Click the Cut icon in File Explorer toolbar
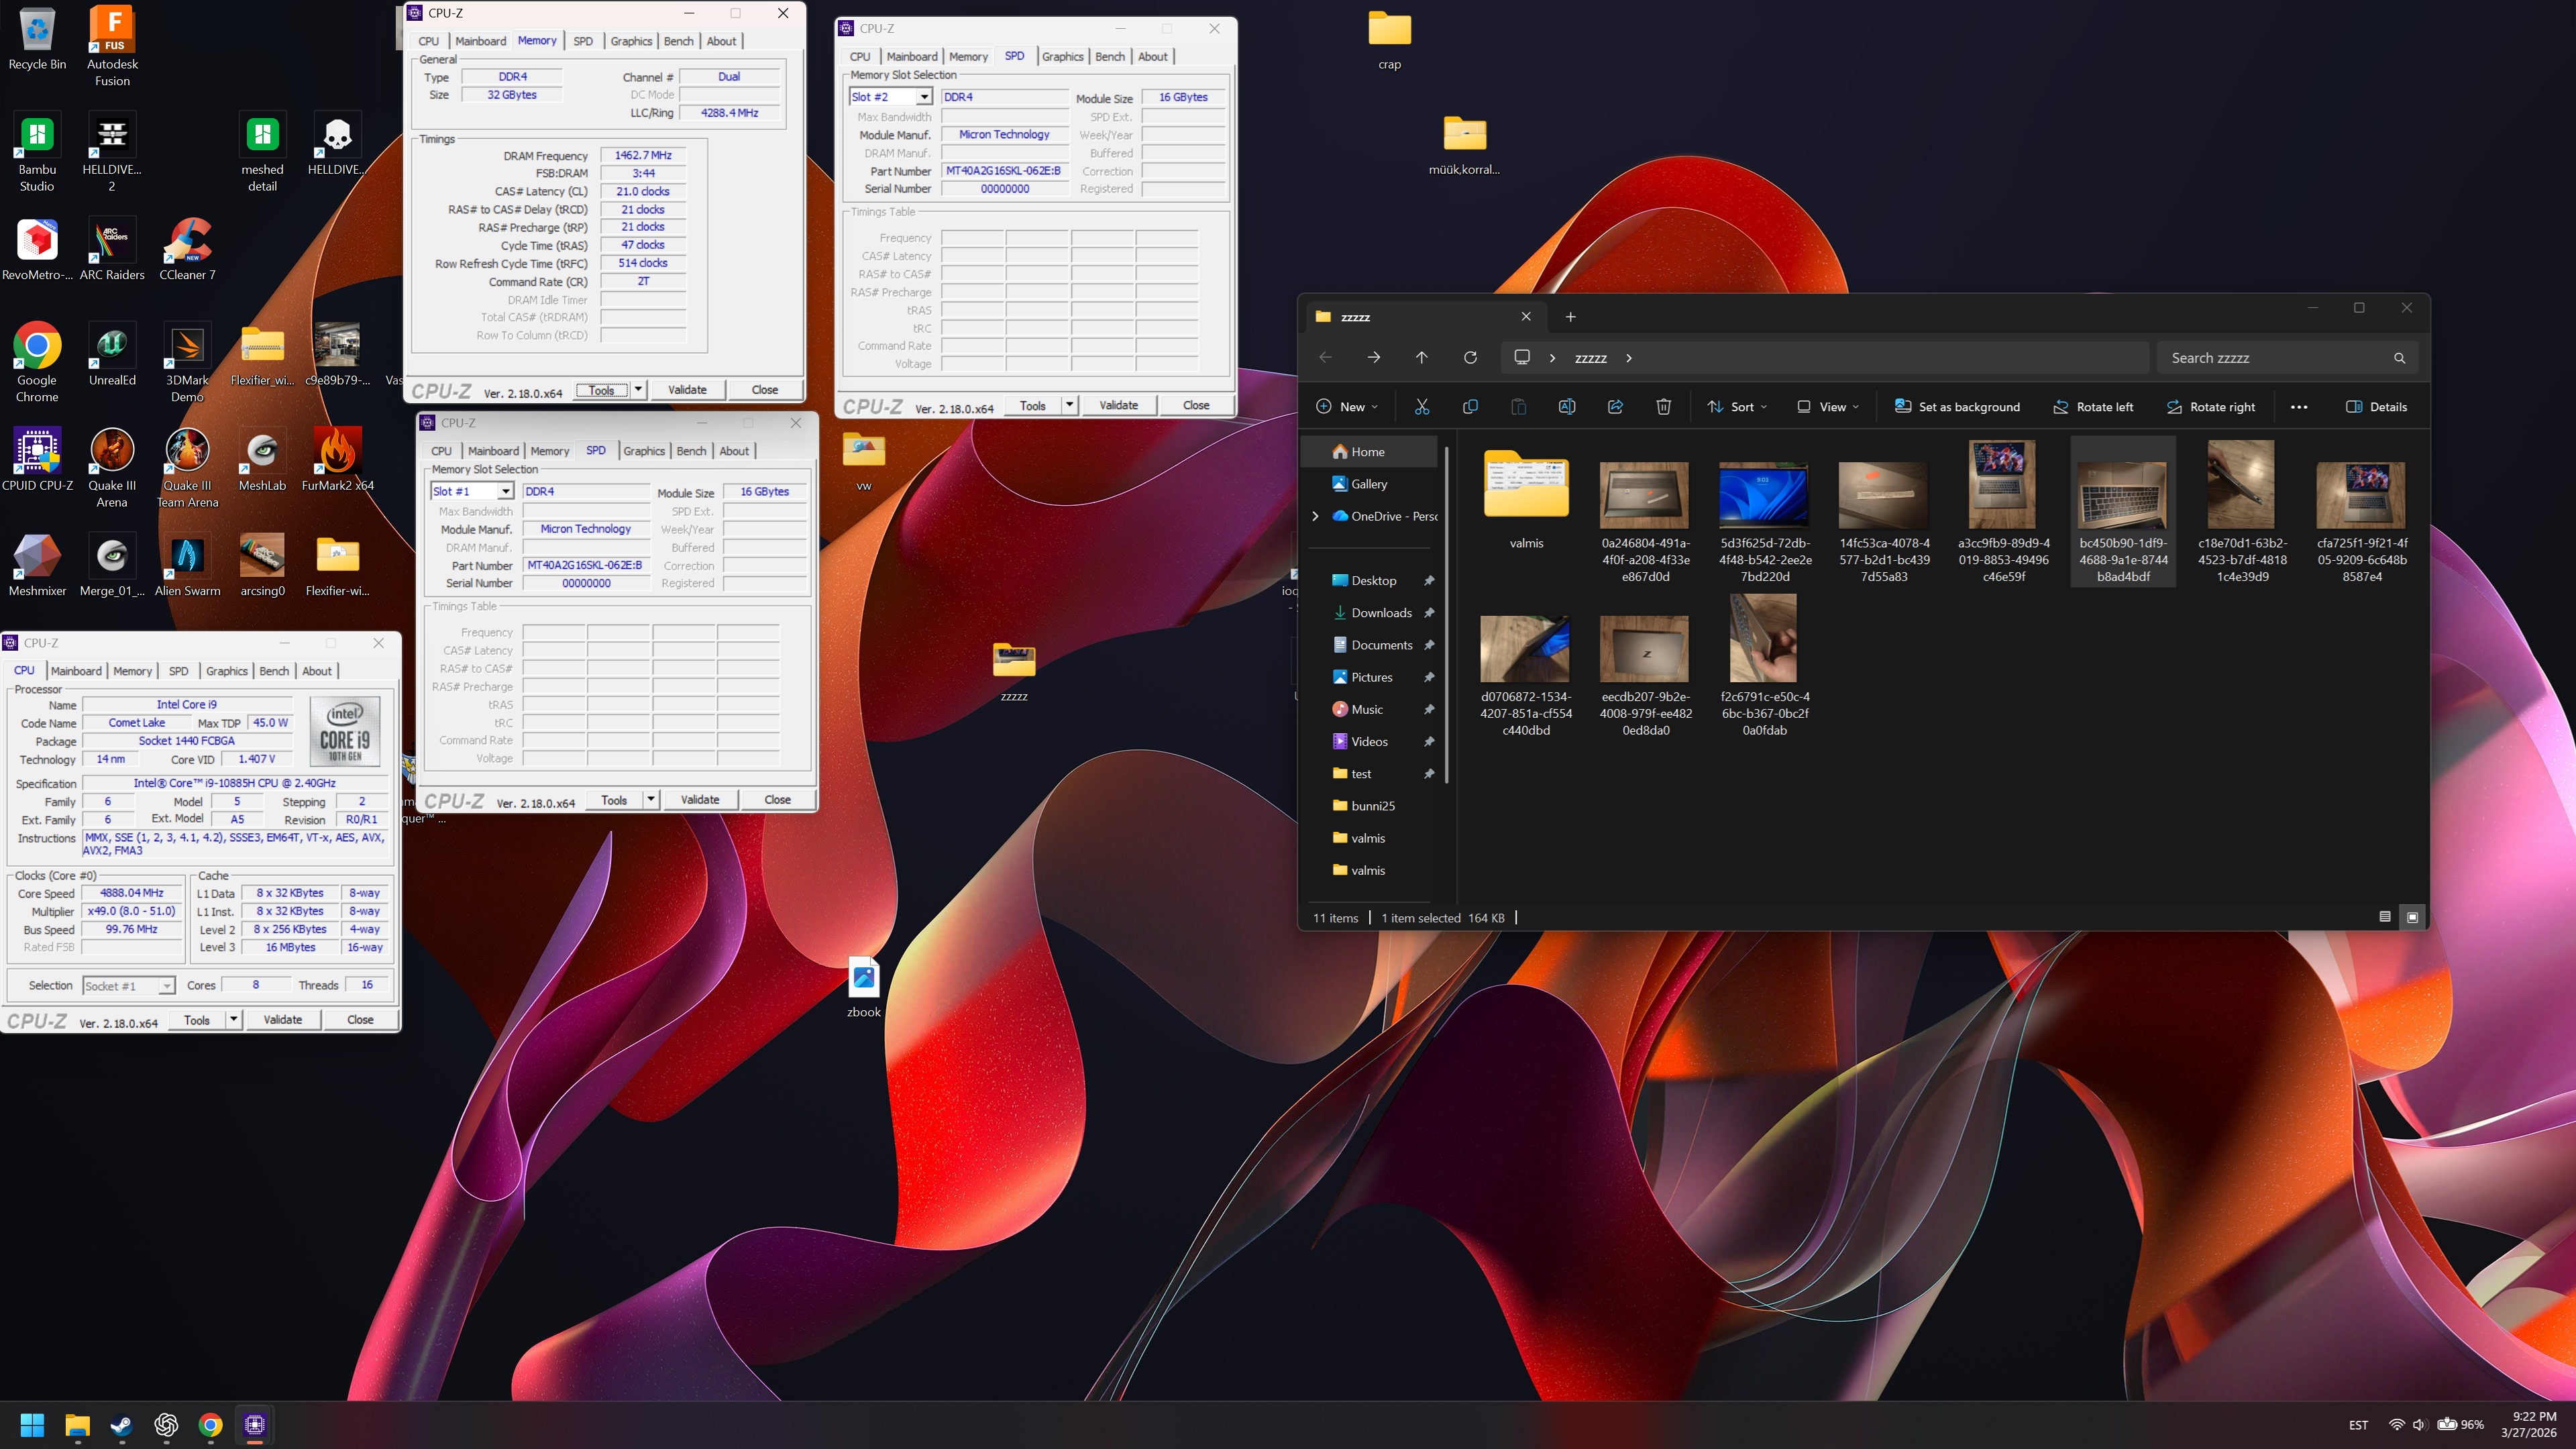This screenshot has height=1449, width=2576. [1421, 406]
